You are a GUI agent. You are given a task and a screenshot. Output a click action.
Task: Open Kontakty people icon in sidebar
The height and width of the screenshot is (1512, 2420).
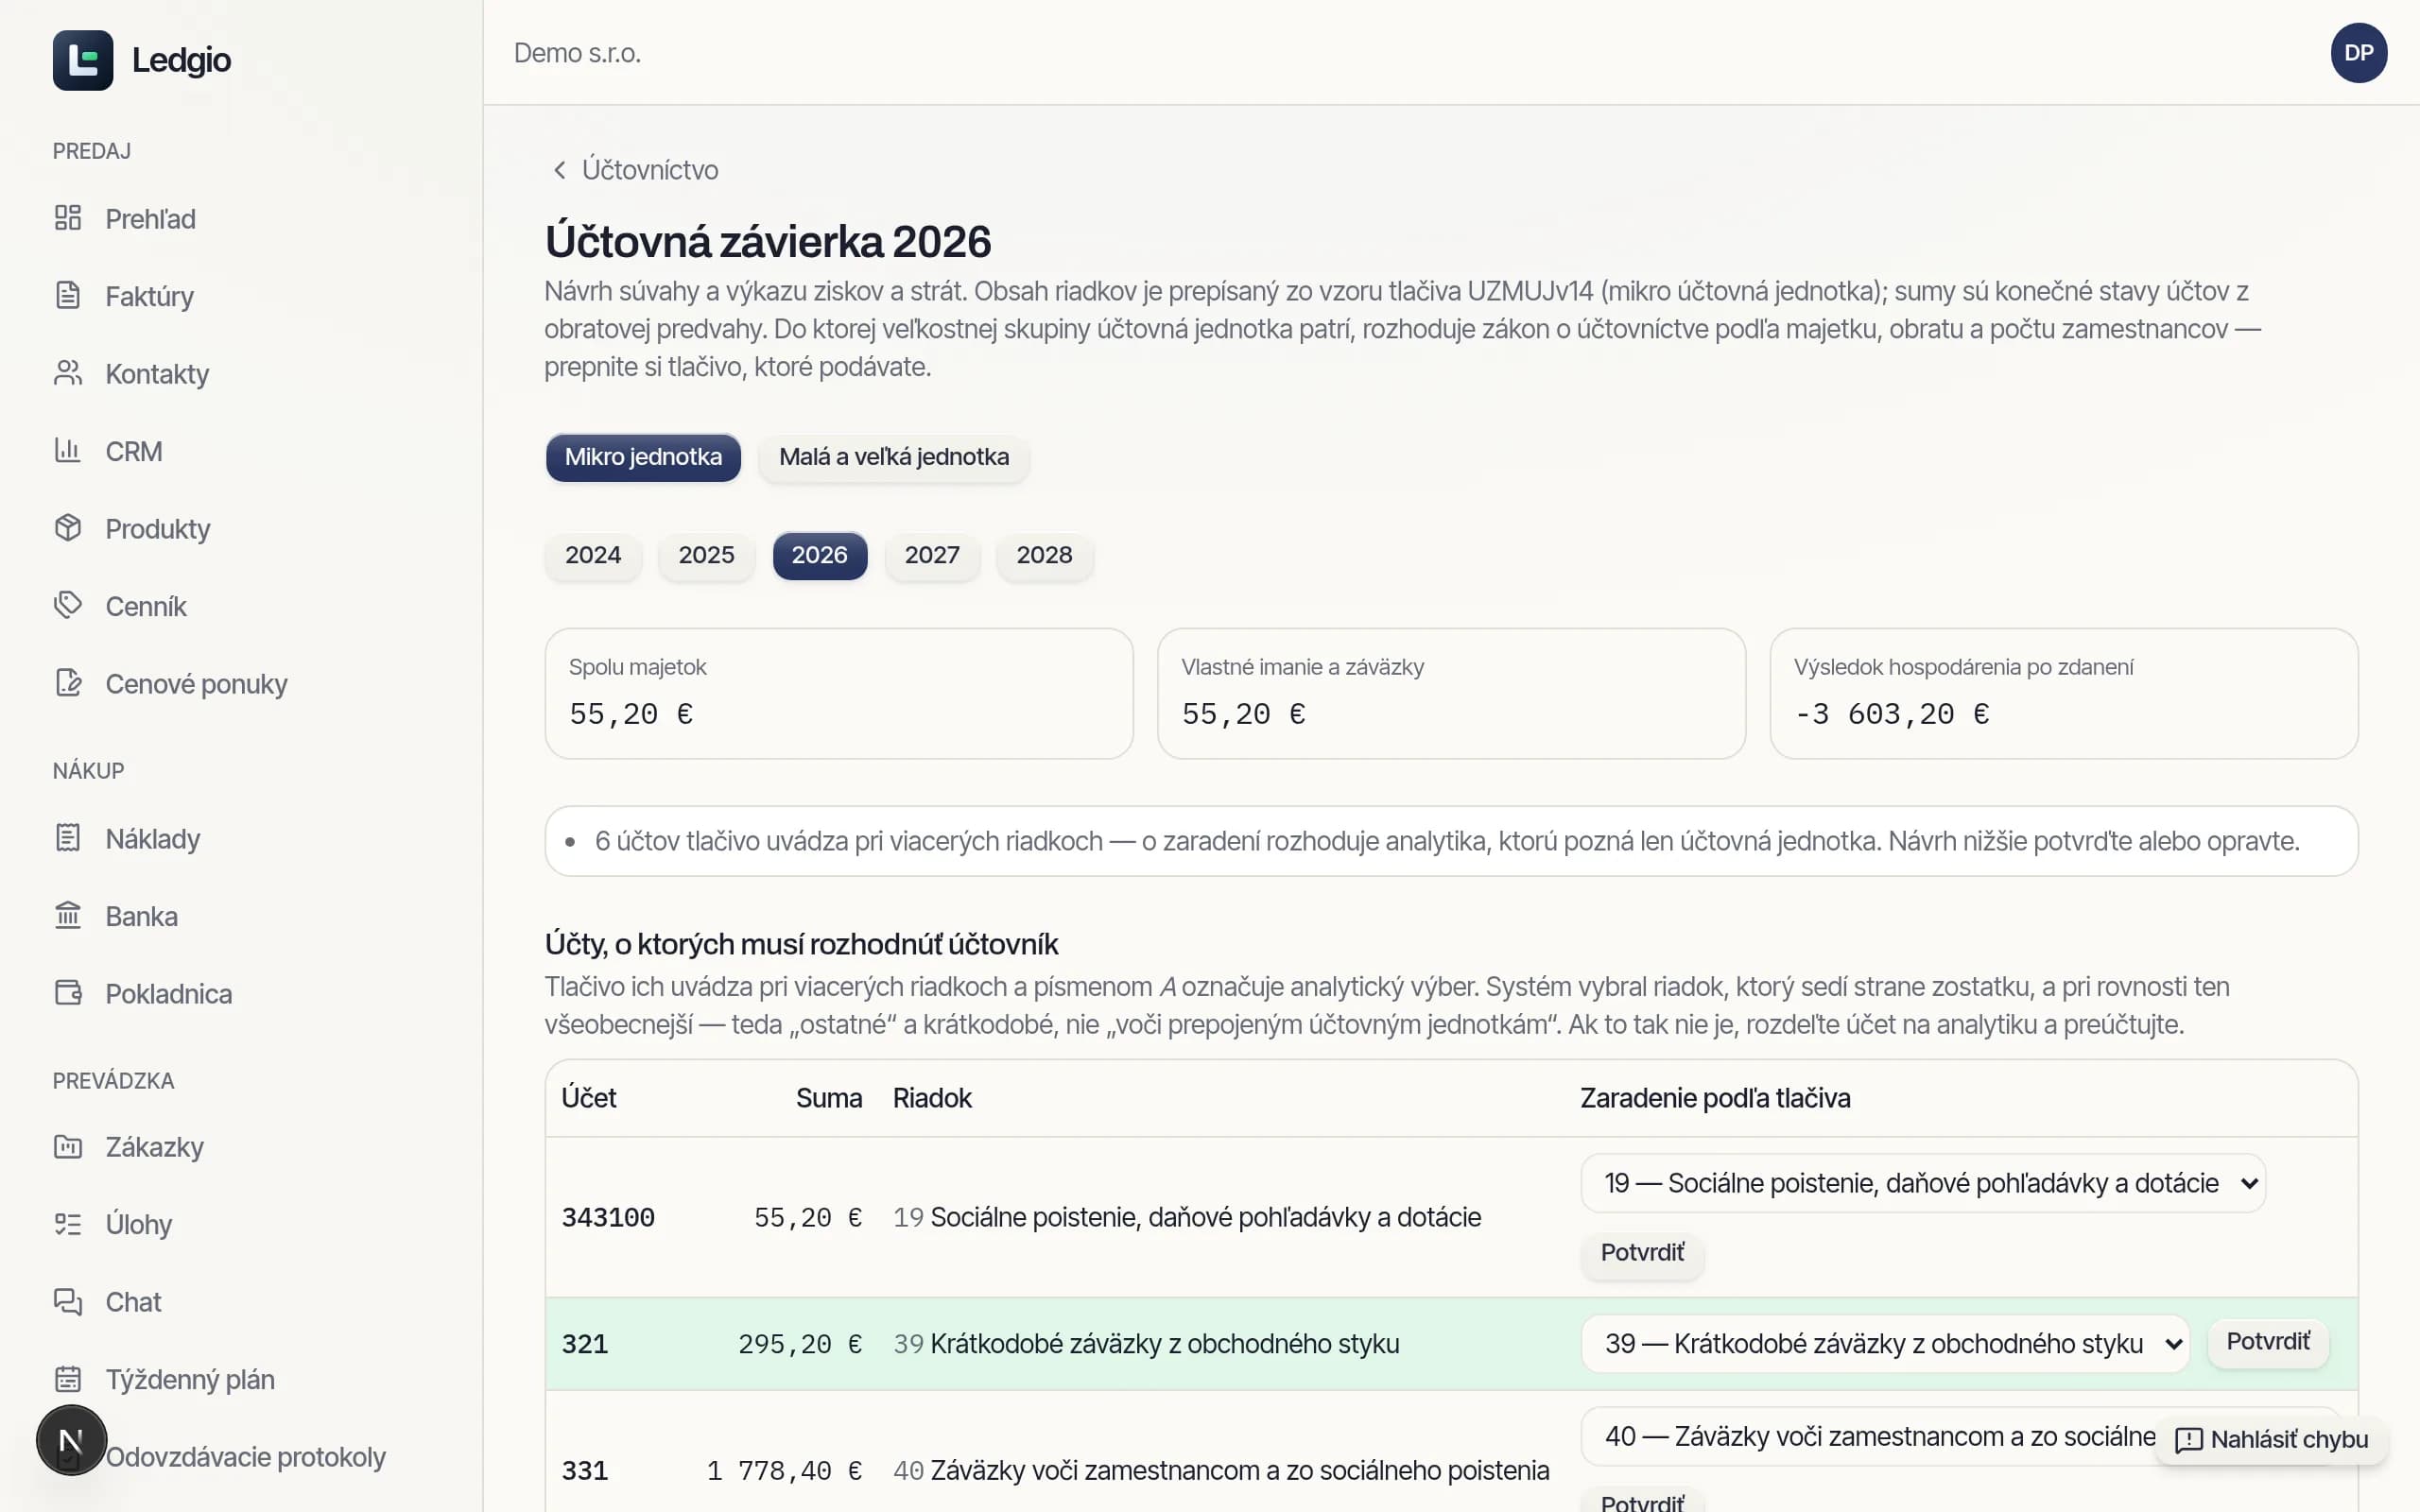tap(68, 373)
